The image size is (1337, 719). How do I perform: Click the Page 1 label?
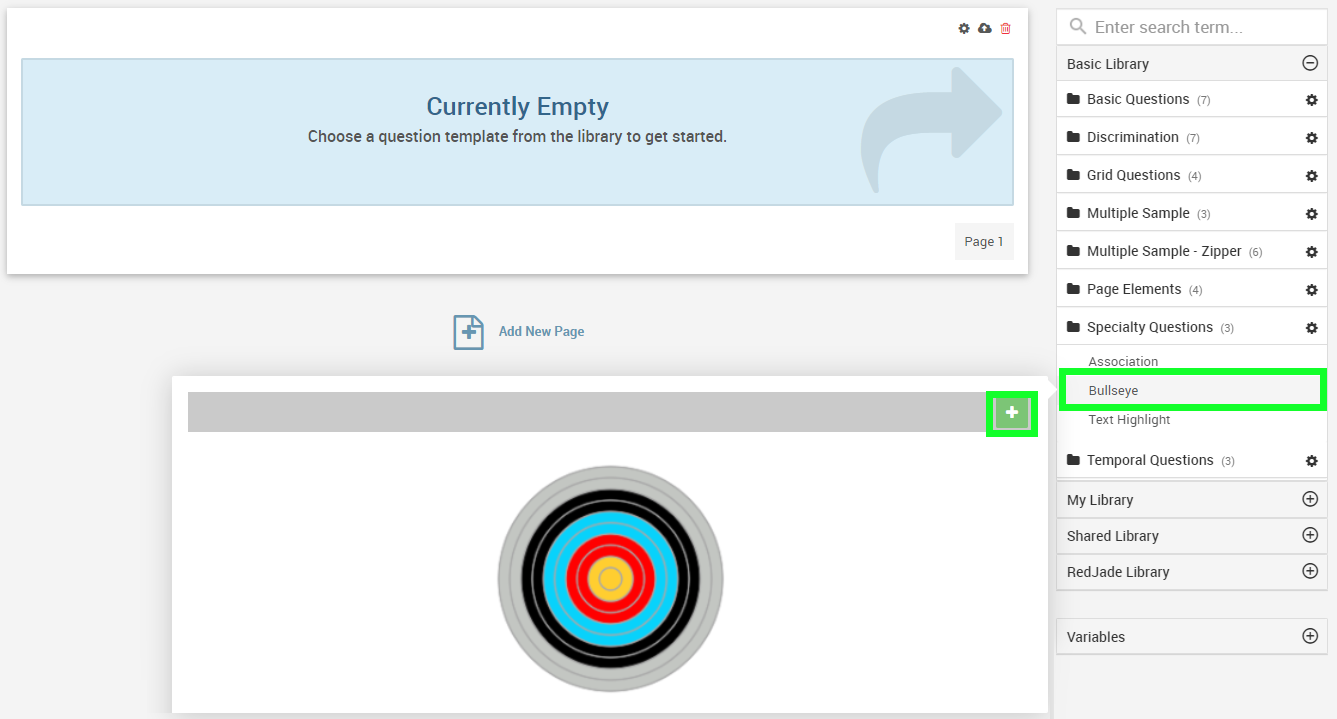pos(984,242)
